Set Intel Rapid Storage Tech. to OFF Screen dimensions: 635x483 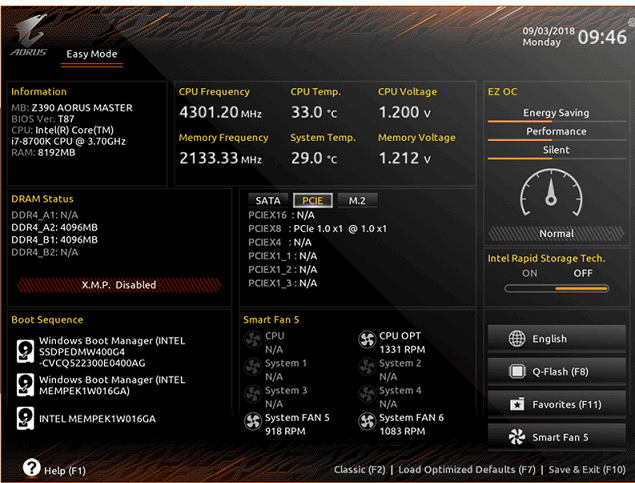[x=583, y=273]
